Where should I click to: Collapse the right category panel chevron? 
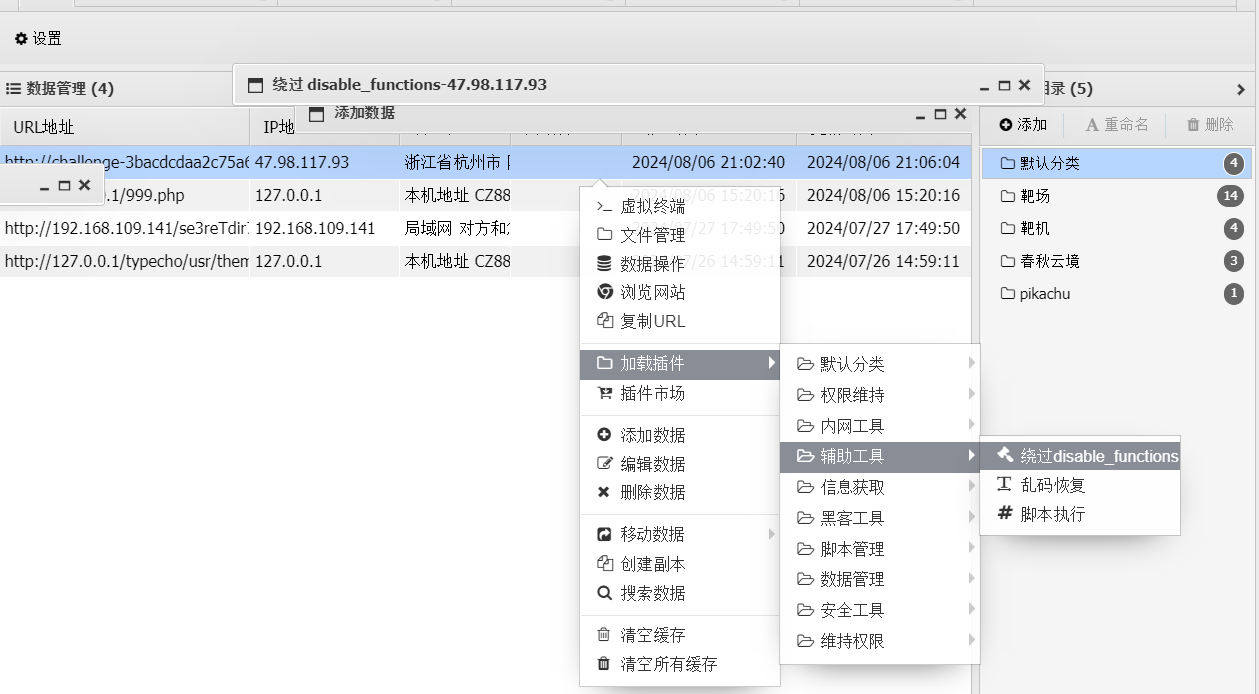(x=1241, y=89)
